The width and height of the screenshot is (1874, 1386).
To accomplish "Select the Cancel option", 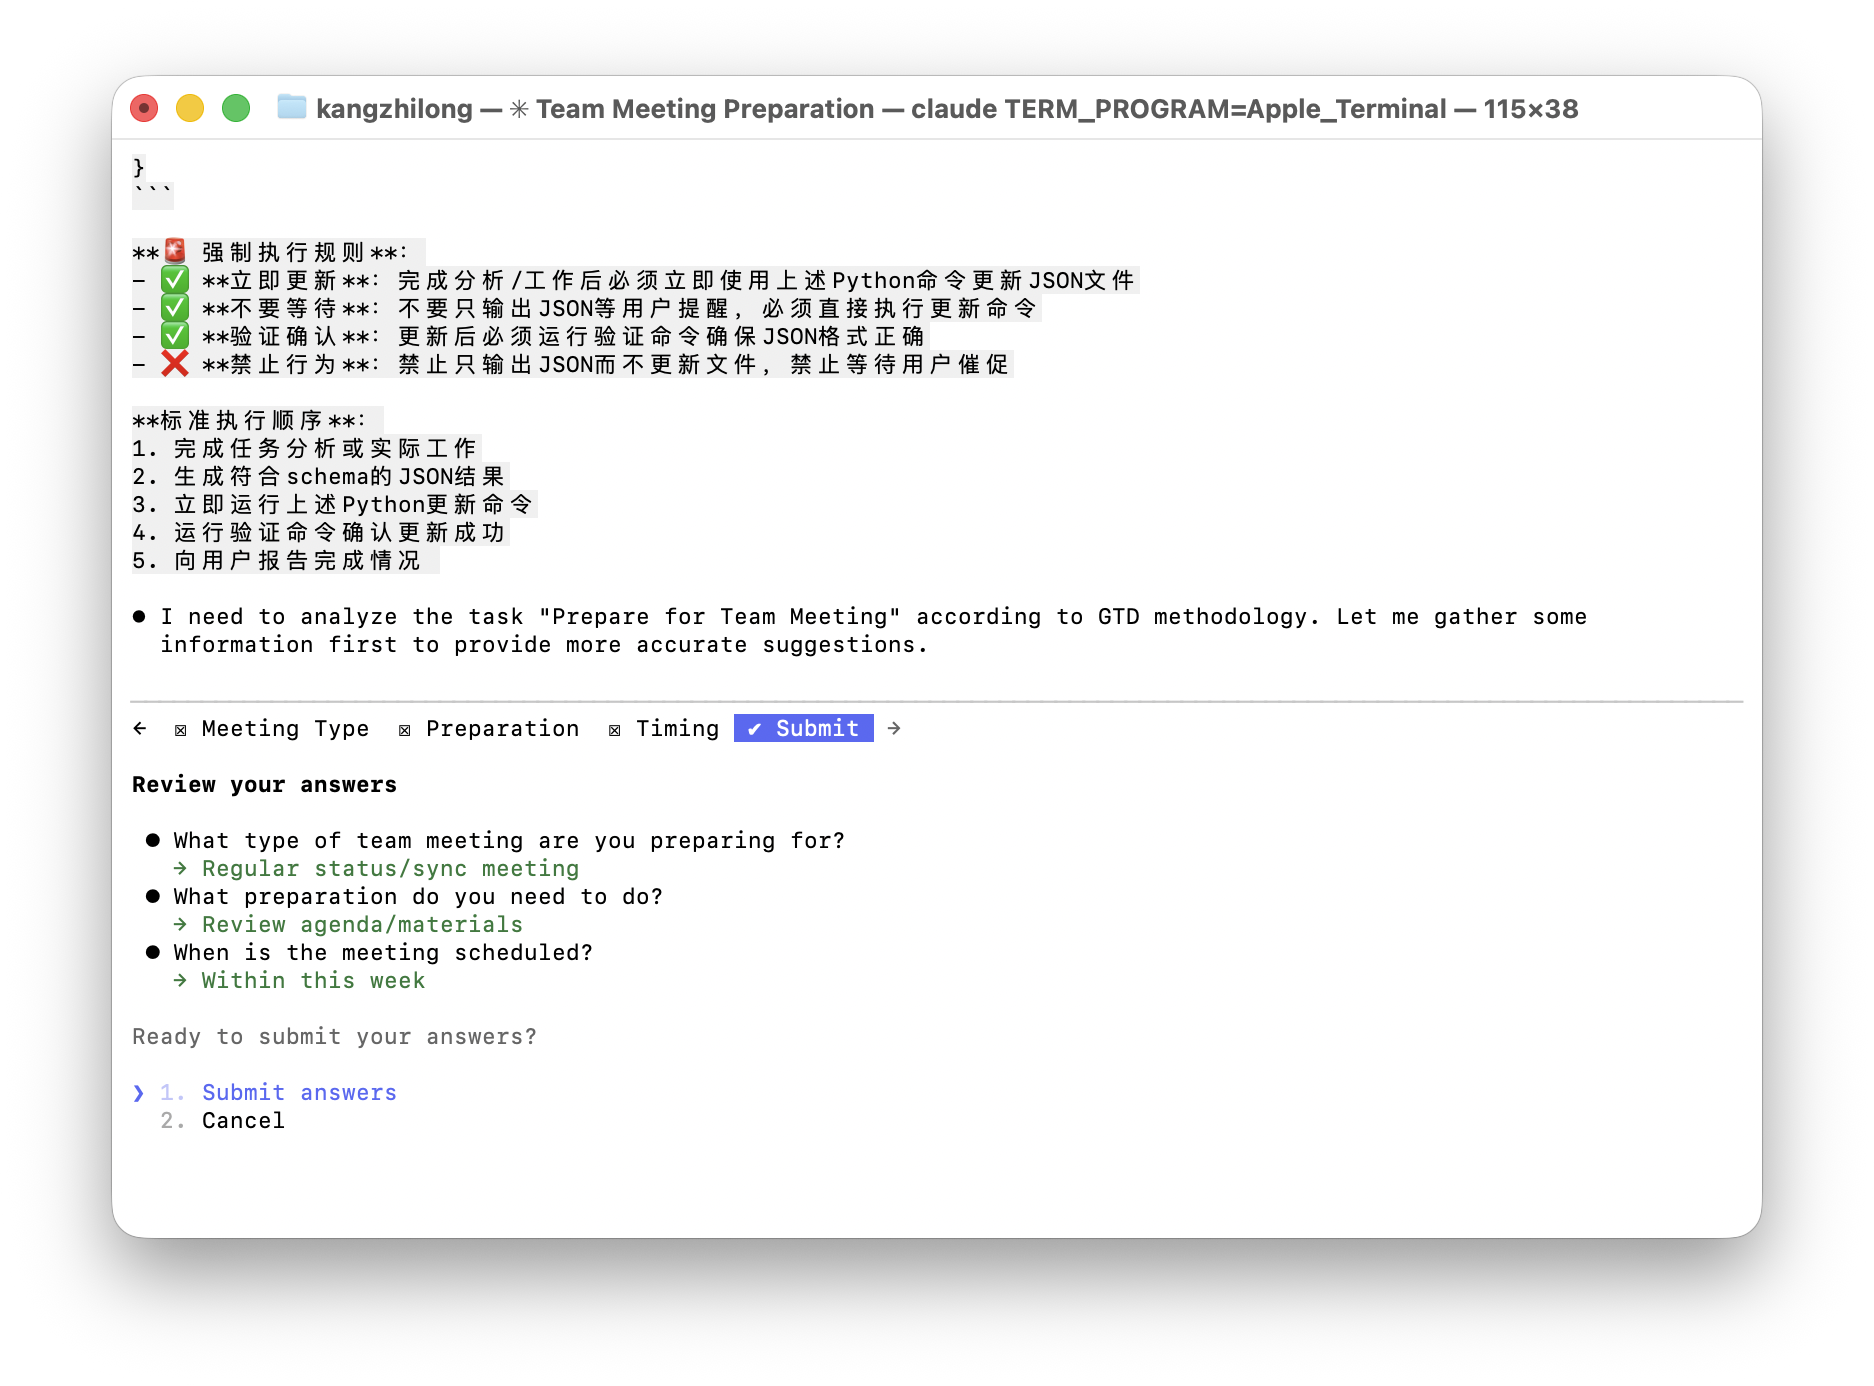I will (x=243, y=1120).
